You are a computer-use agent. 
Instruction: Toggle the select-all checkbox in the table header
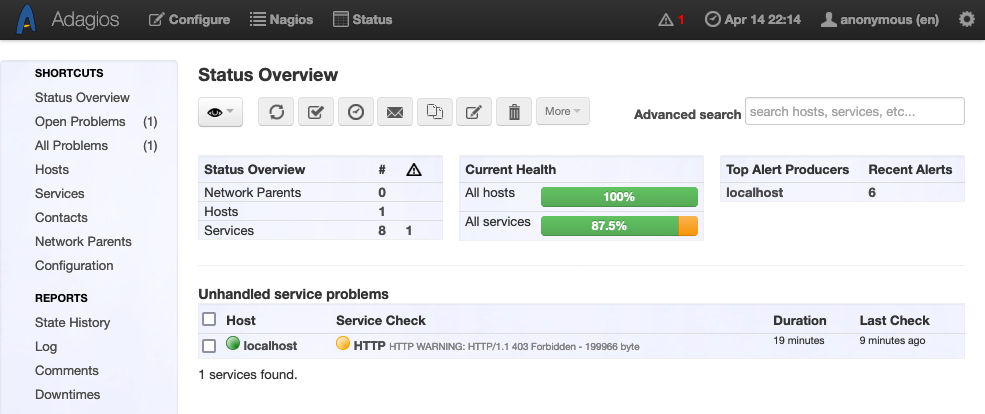tap(209, 320)
